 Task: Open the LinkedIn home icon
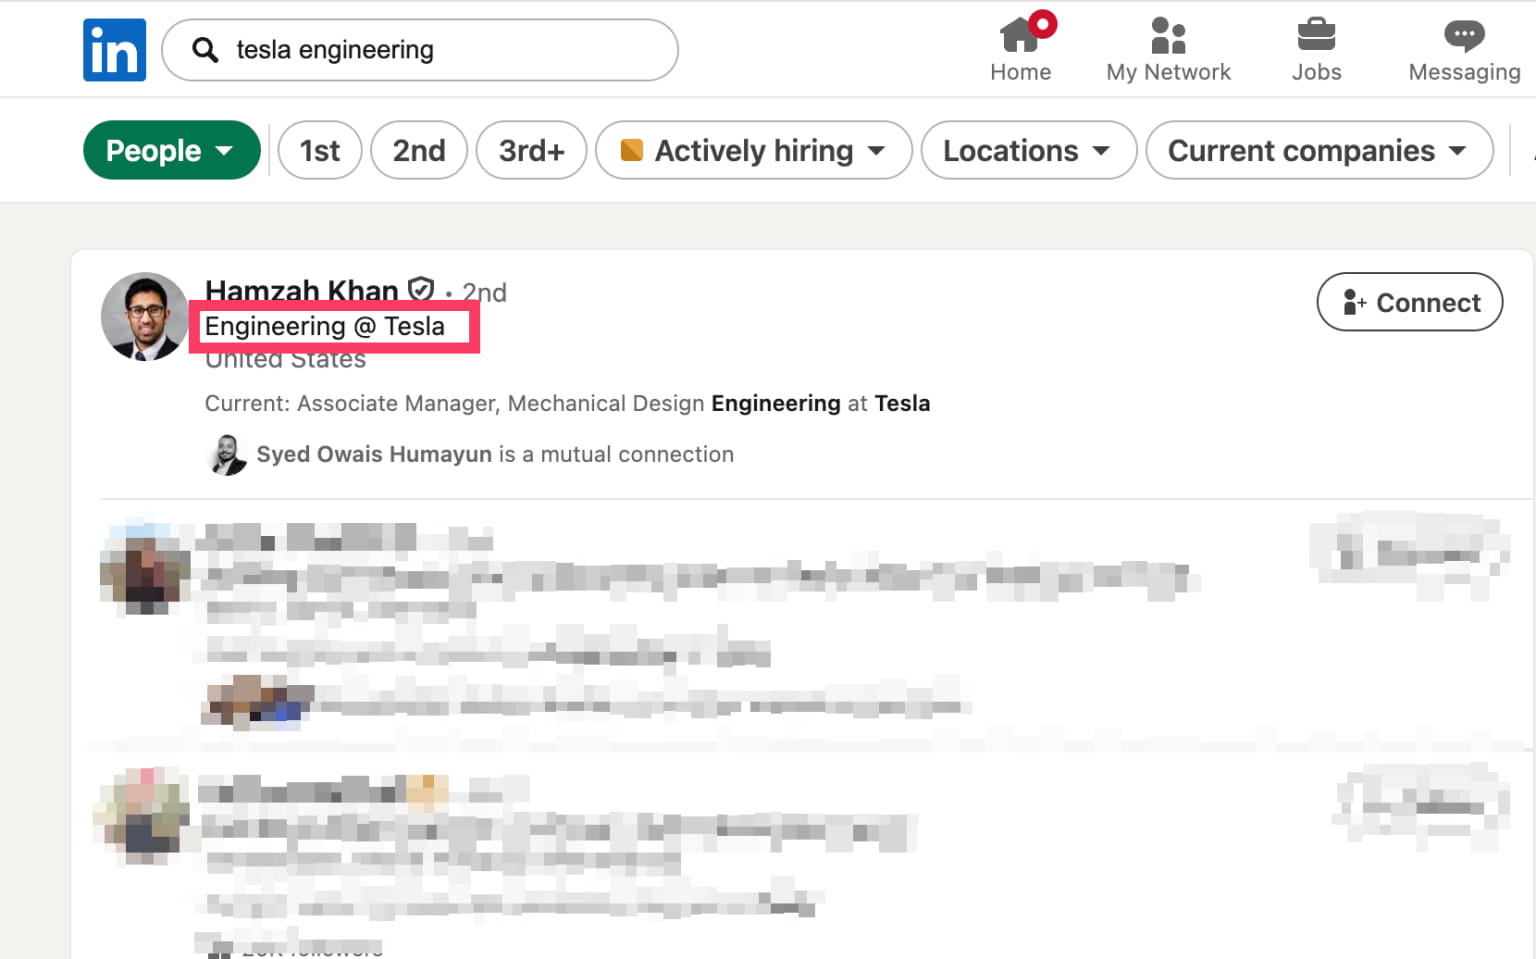pos(1020,35)
